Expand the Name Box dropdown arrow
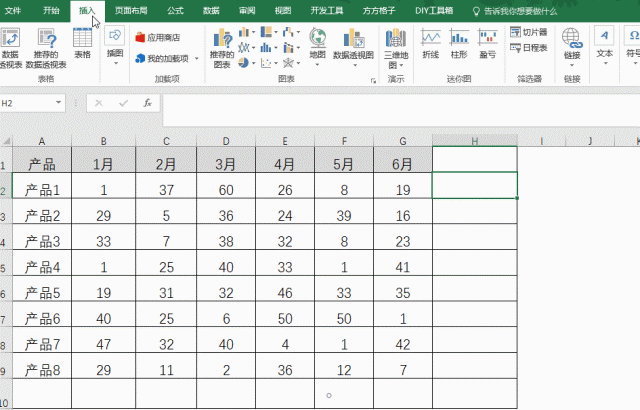This screenshot has height=410, width=640. click(58, 103)
